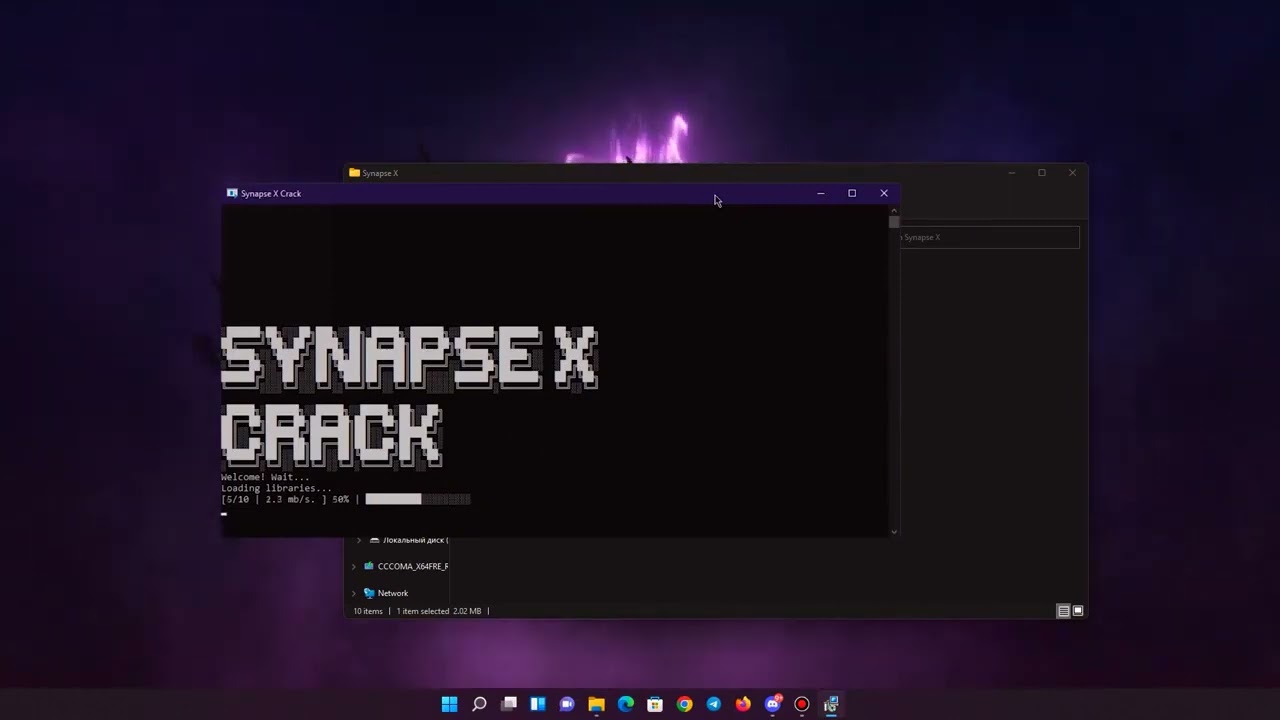Select CCCOMA_X64FRE in explorer sidebar
The width and height of the screenshot is (1280, 720).
[413, 566]
